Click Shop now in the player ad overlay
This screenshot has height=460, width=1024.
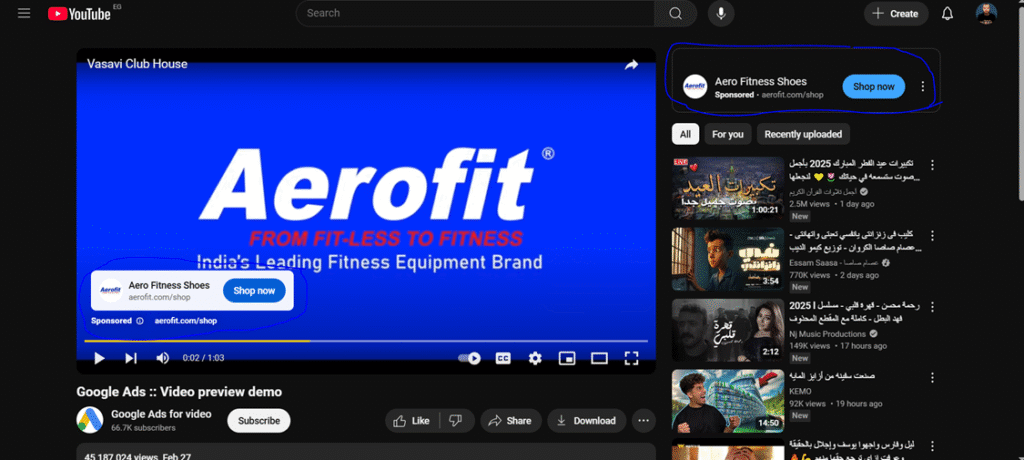[x=254, y=291]
